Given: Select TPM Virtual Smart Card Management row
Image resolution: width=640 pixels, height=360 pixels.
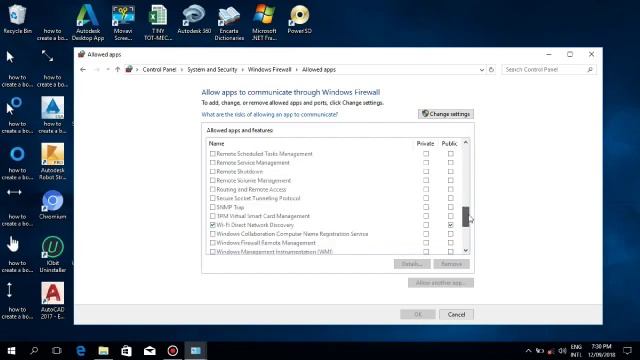Looking at the screenshot, I should pyautogui.click(x=334, y=216).
